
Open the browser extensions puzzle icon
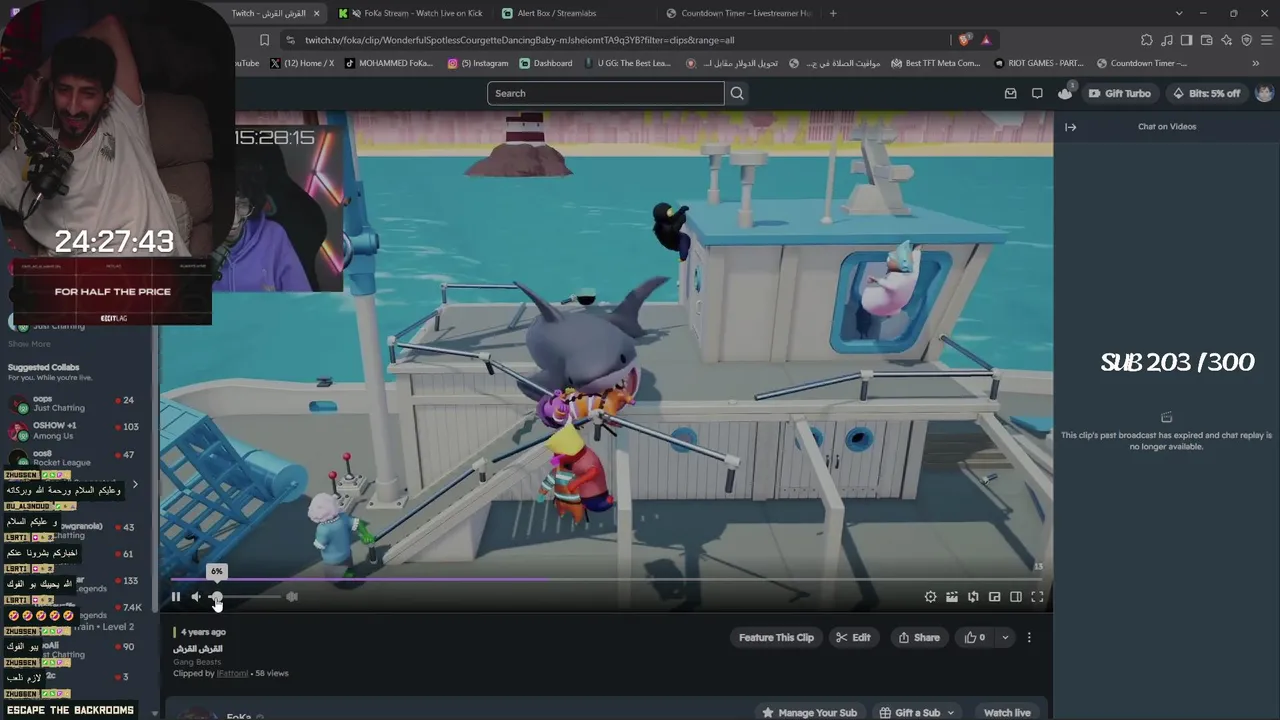[x=1146, y=40]
